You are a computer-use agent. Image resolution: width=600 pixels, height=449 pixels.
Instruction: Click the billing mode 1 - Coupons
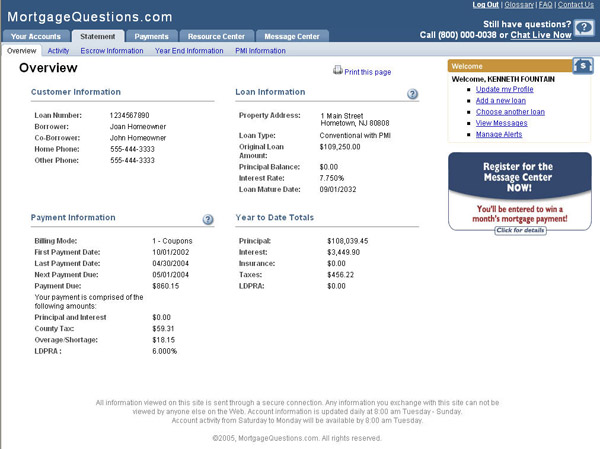[x=172, y=241]
